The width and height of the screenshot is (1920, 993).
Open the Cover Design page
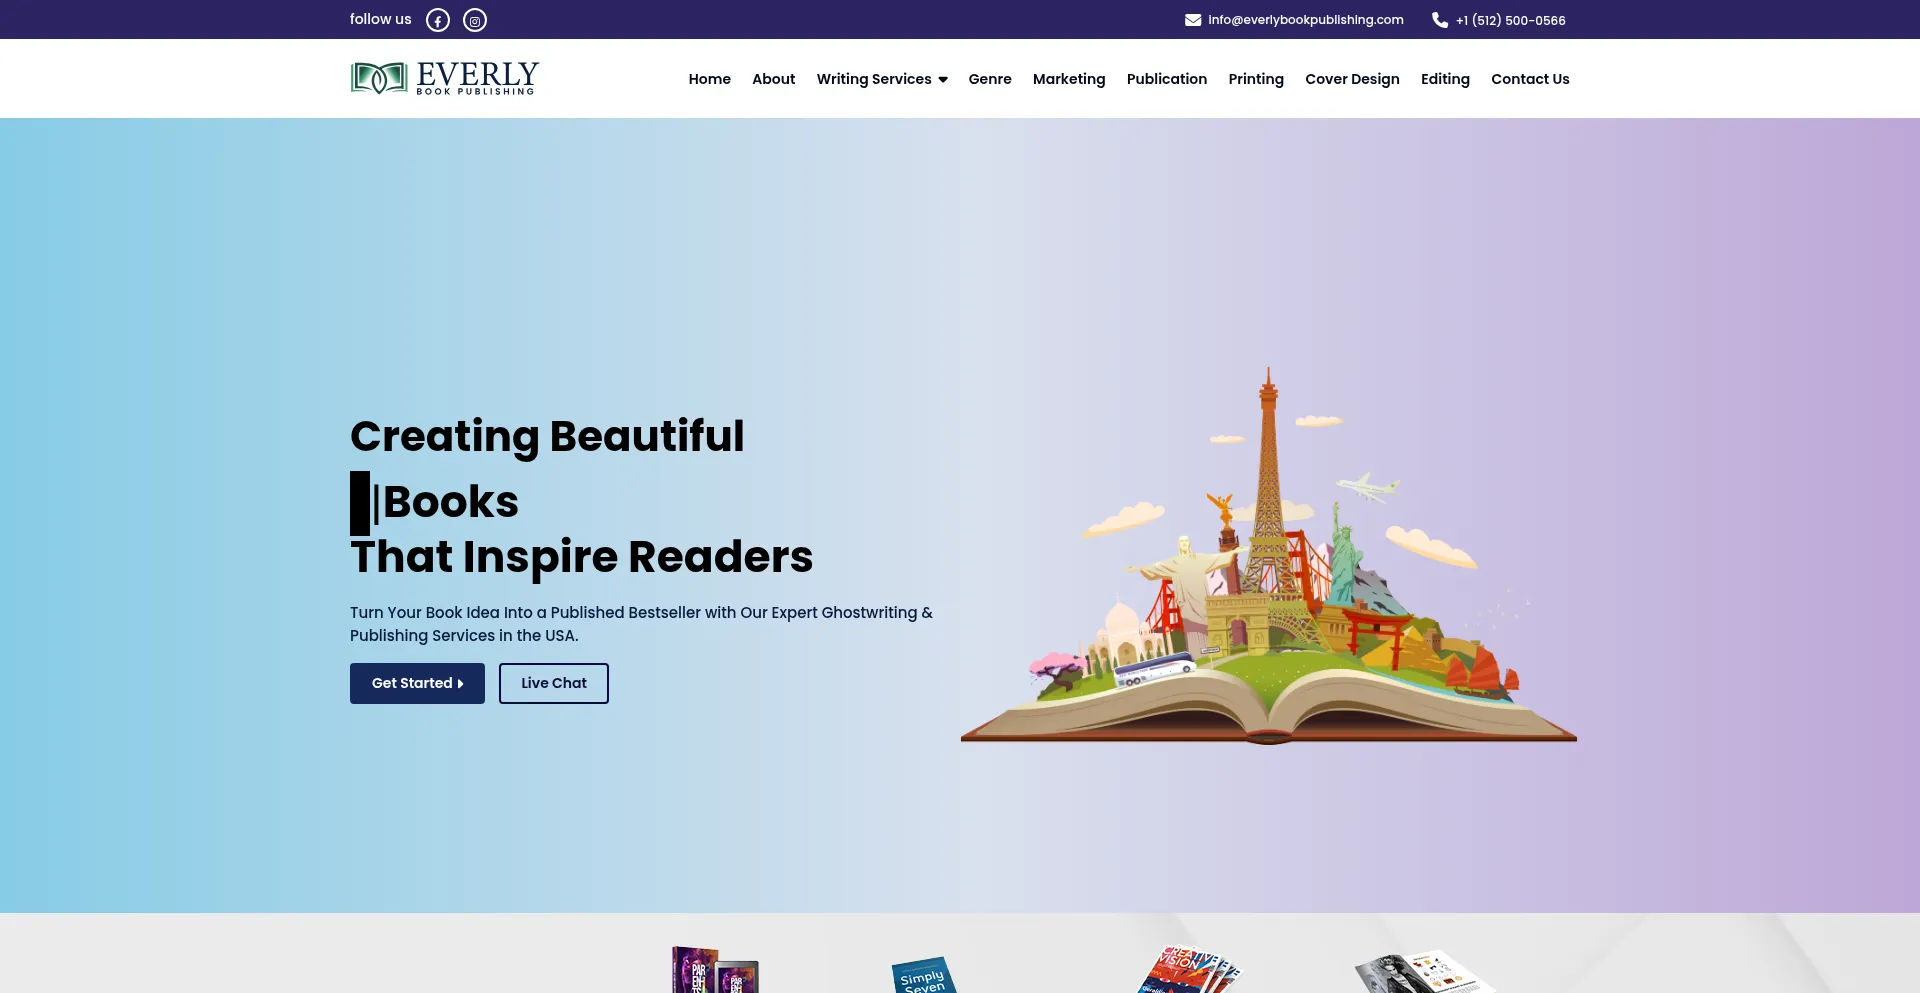click(1352, 79)
